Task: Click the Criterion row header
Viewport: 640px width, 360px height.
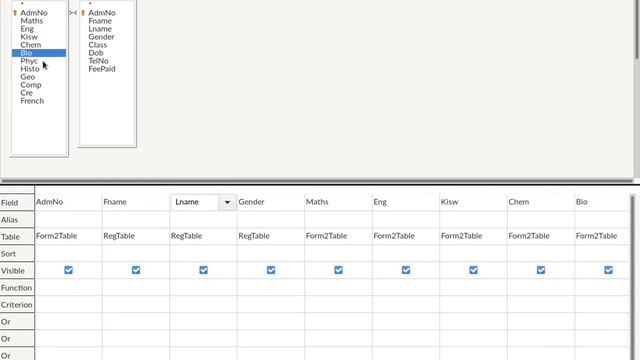Action: point(17,305)
